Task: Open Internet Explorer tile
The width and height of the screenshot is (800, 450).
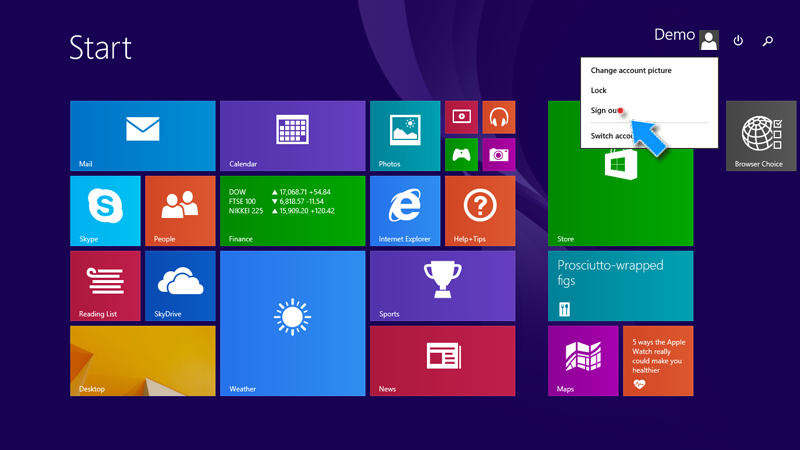Action: [x=404, y=210]
